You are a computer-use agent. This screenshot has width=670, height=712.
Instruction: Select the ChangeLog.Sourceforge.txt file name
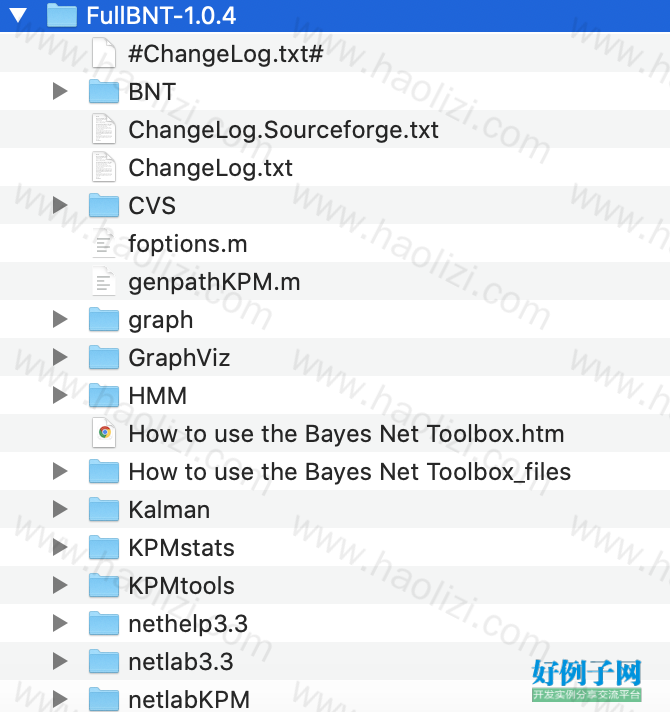click(x=283, y=130)
